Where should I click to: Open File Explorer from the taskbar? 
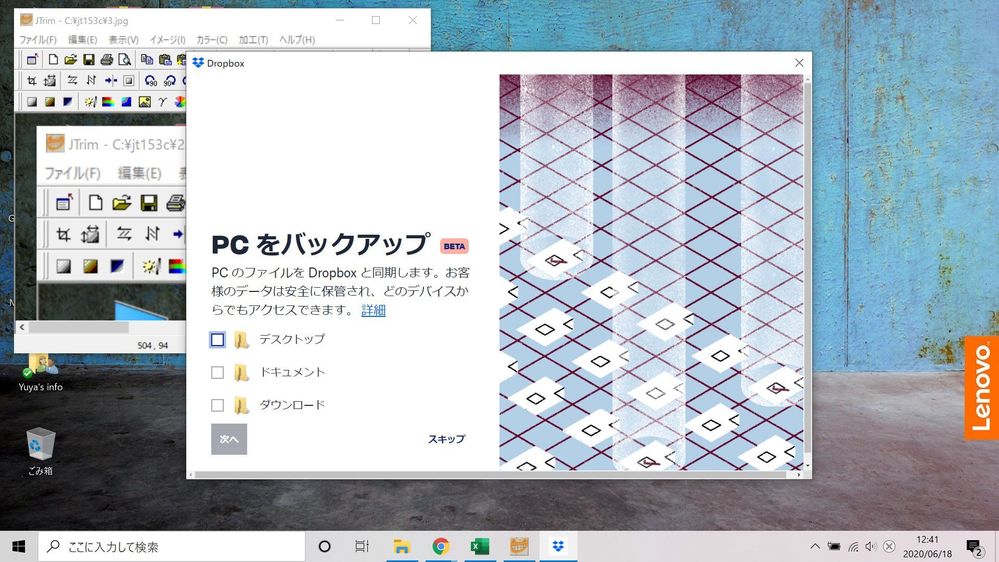pyautogui.click(x=401, y=546)
